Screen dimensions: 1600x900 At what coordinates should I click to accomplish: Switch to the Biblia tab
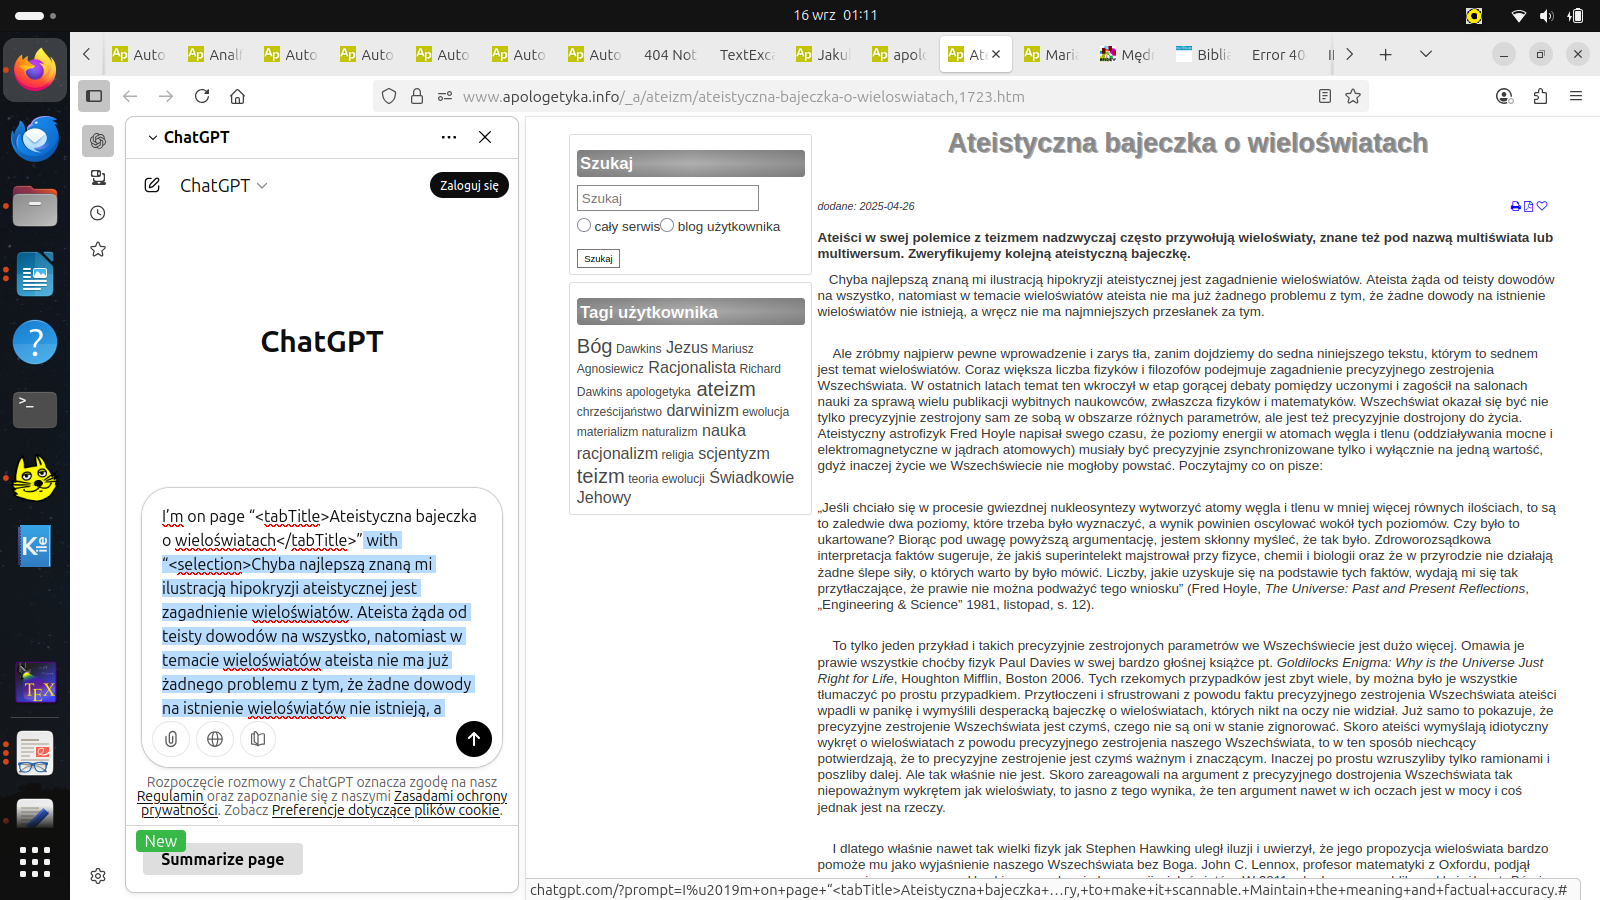pyautogui.click(x=1204, y=54)
